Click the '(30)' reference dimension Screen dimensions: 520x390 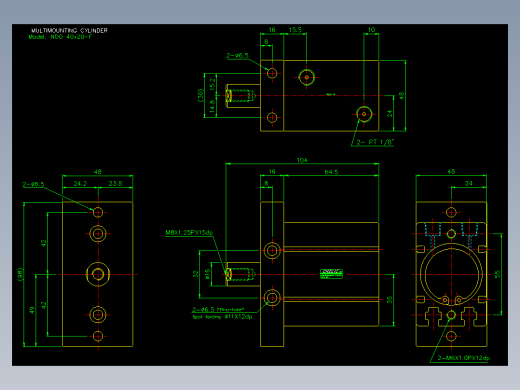(x=200, y=95)
